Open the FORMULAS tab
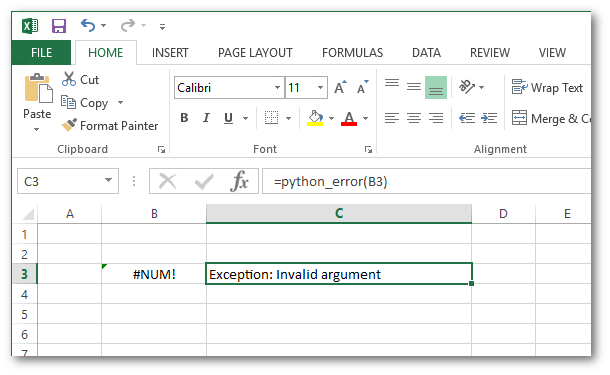 coord(352,53)
